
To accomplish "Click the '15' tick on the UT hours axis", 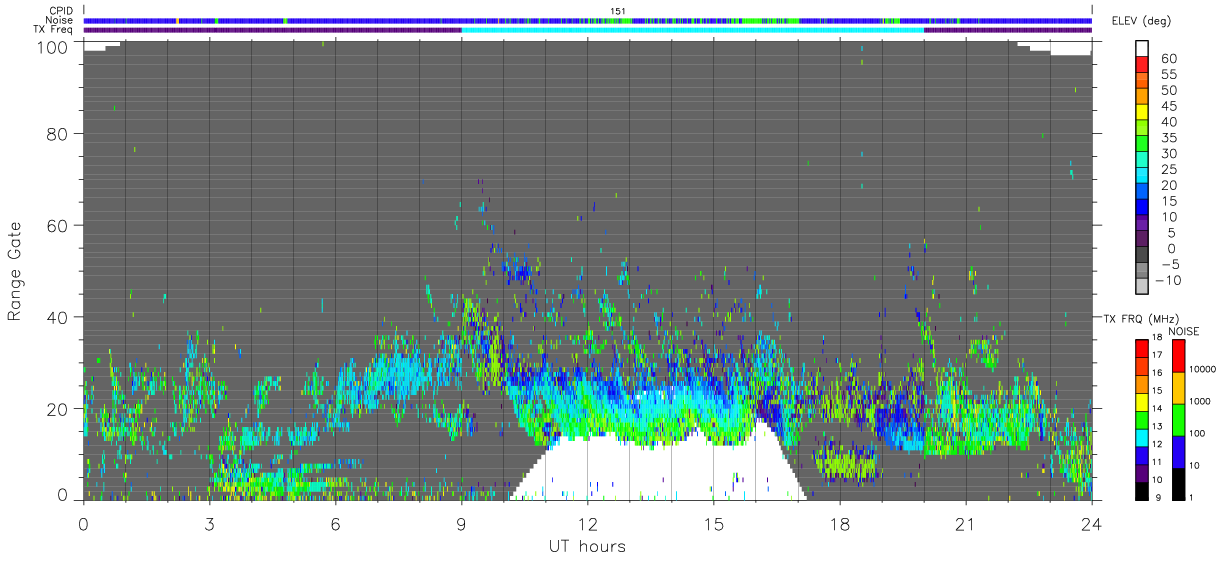I will coord(714,523).
